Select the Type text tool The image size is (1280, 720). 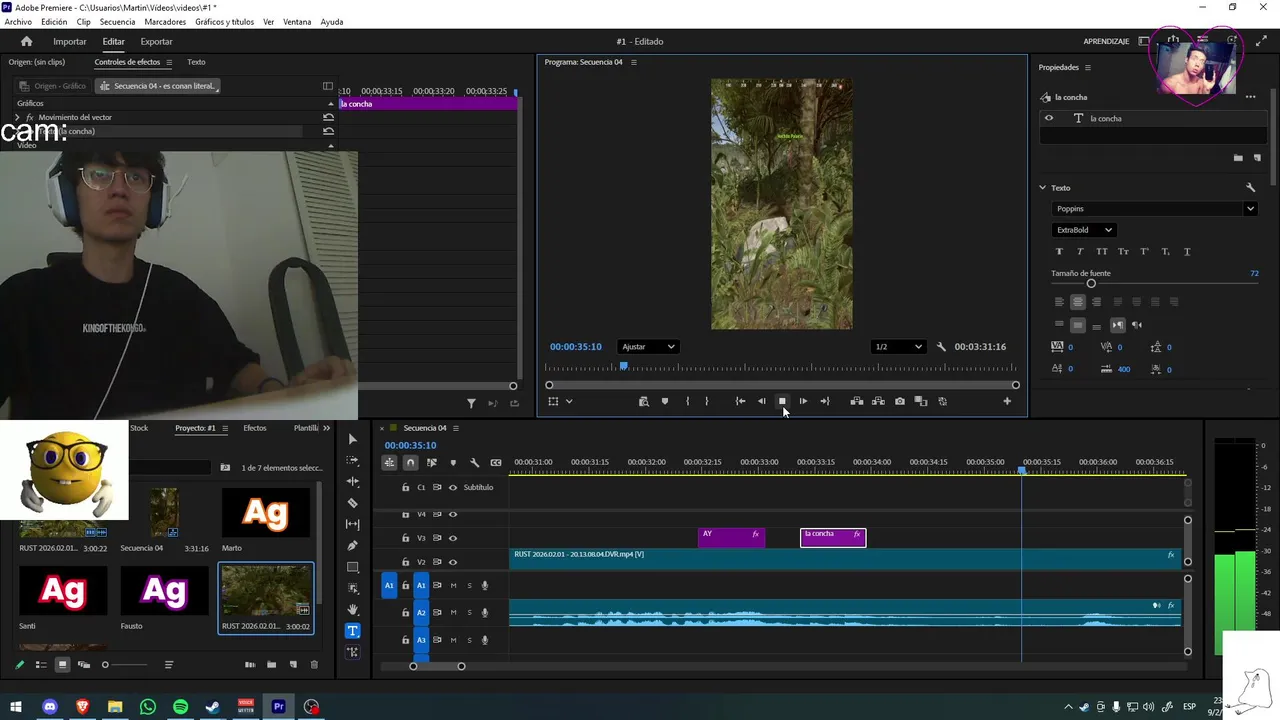click(x=352, y=631)
